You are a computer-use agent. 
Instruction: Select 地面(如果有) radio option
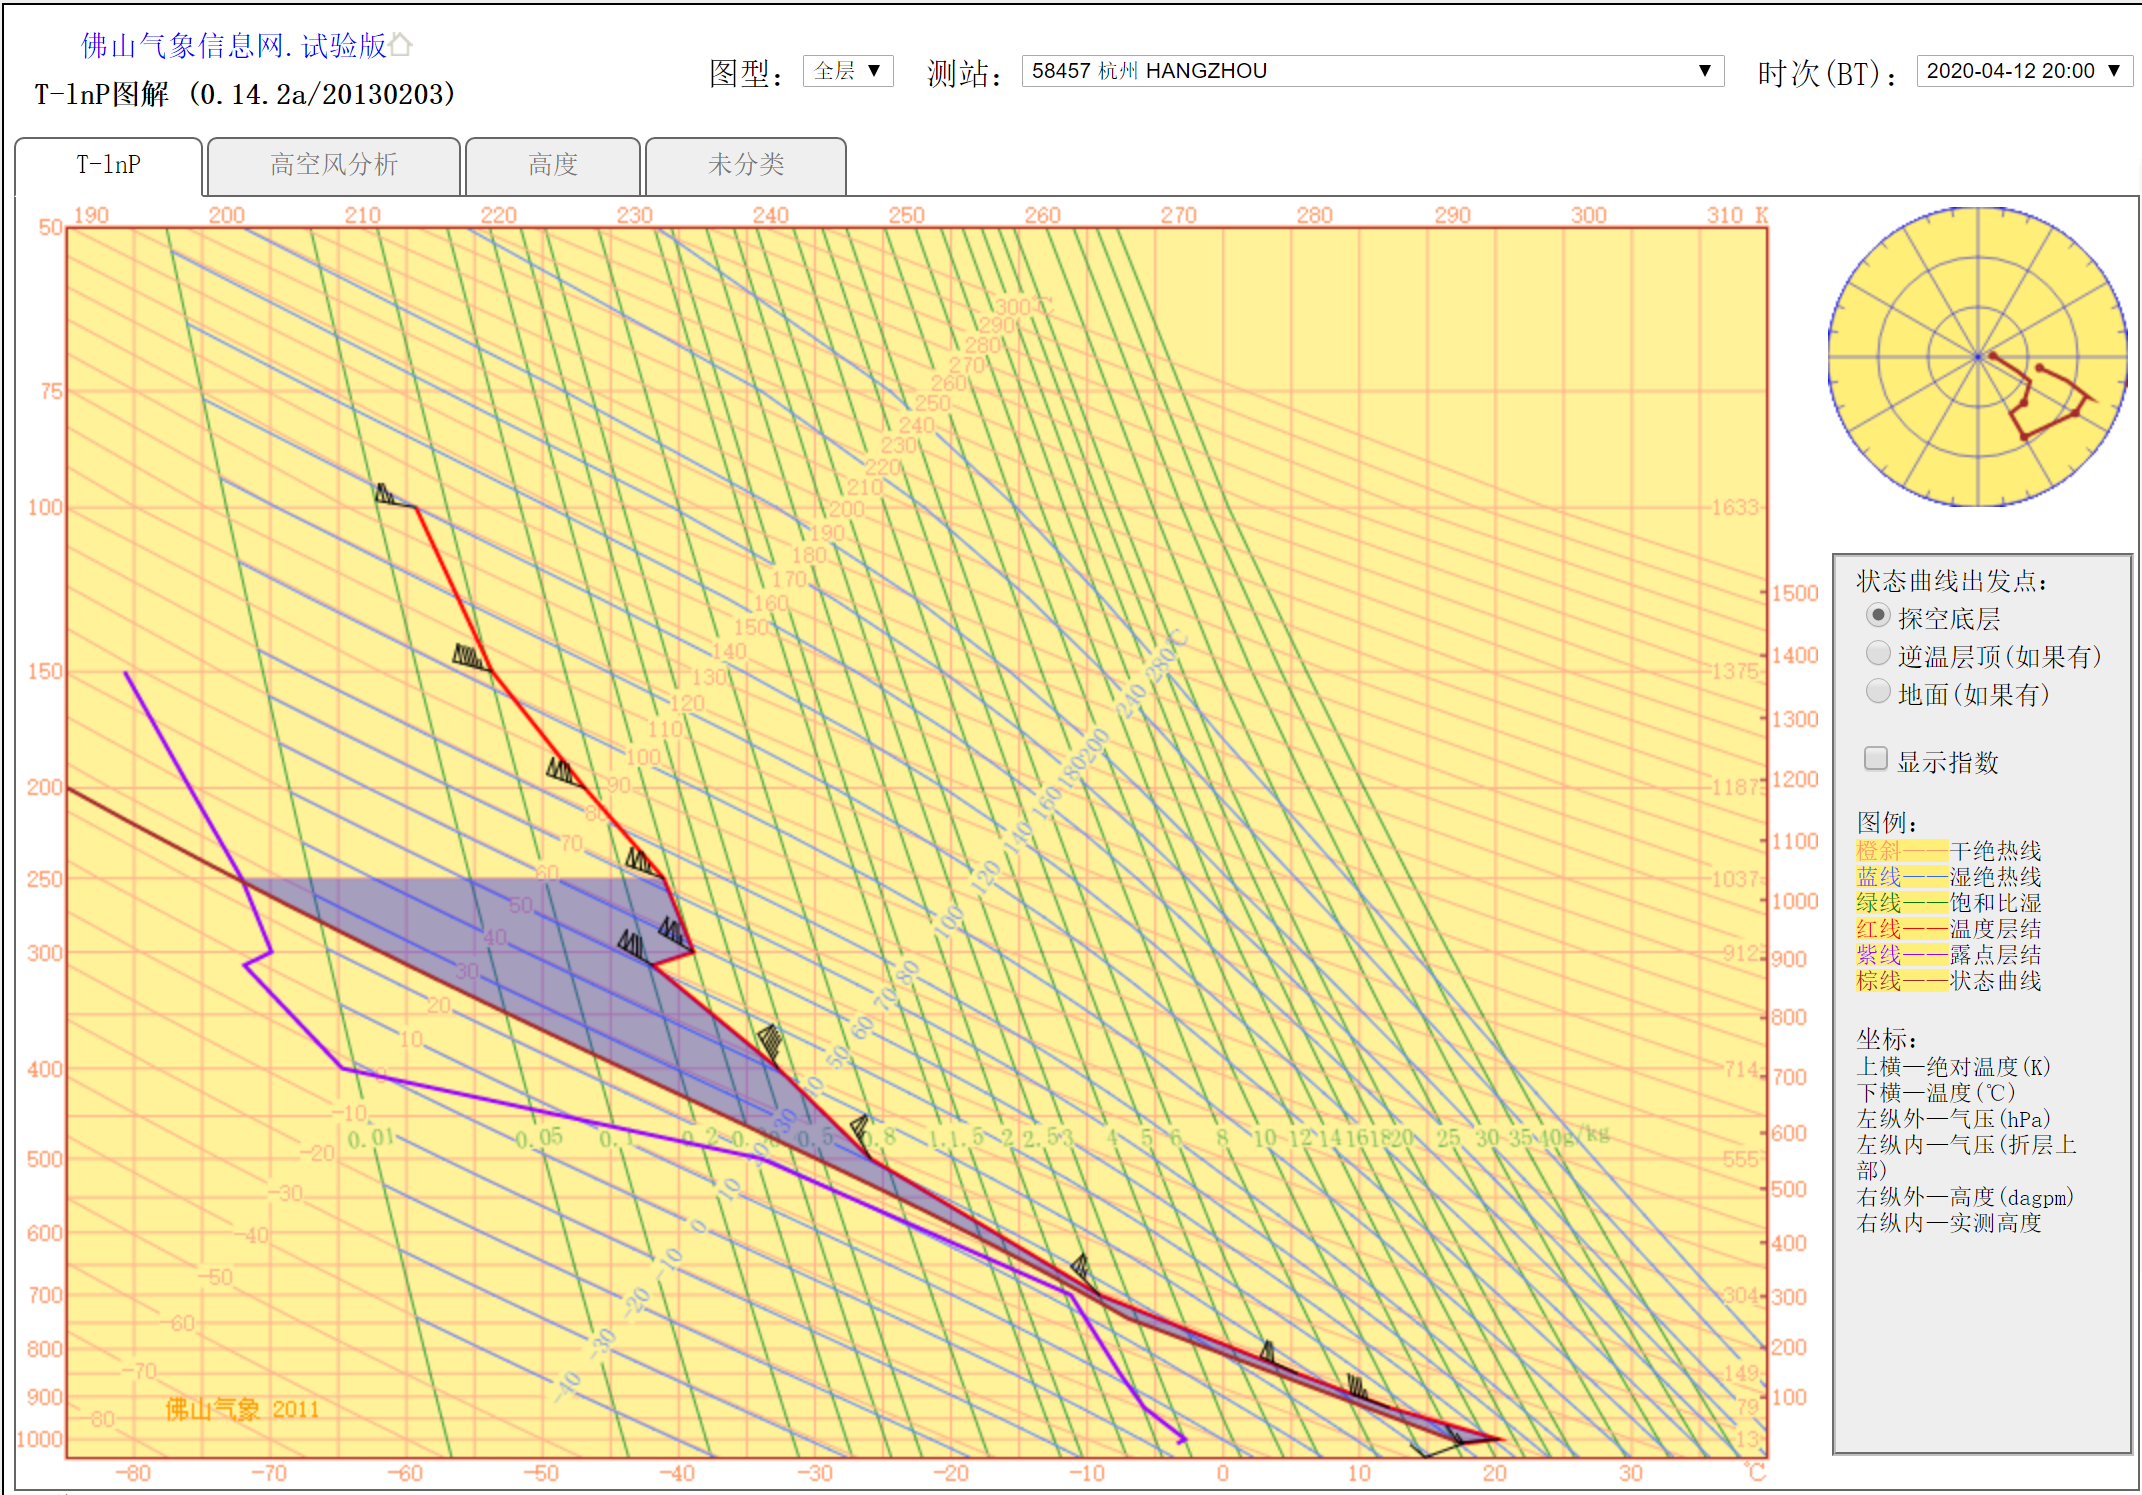pos(1878,692)
